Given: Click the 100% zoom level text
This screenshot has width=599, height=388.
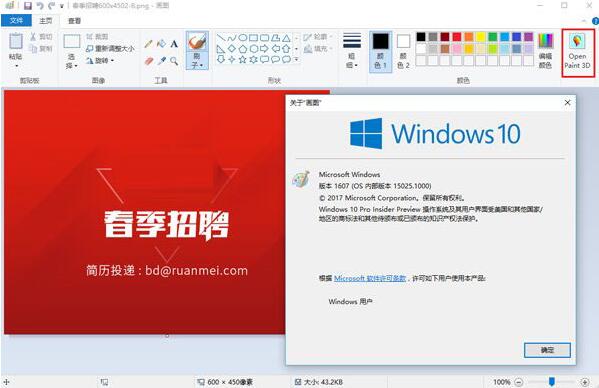Looking at the screenshot, I should point(502,382).
